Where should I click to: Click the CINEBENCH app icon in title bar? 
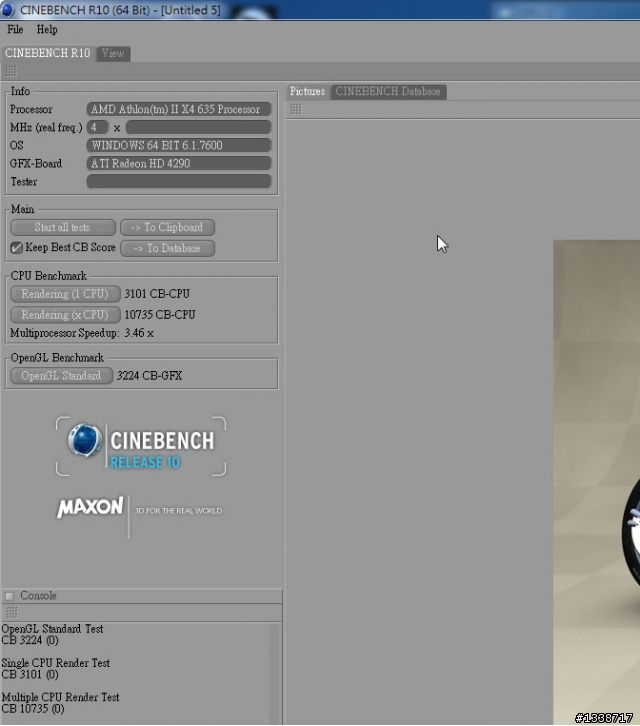[x=8, y=9]
